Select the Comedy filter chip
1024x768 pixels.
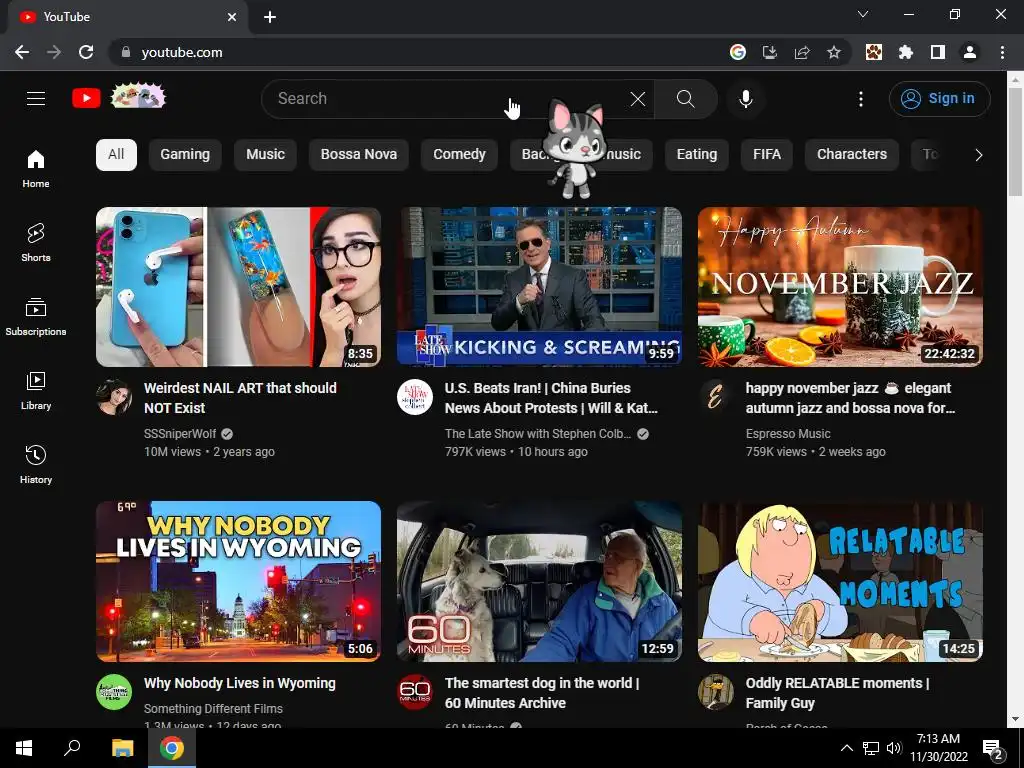459,155
